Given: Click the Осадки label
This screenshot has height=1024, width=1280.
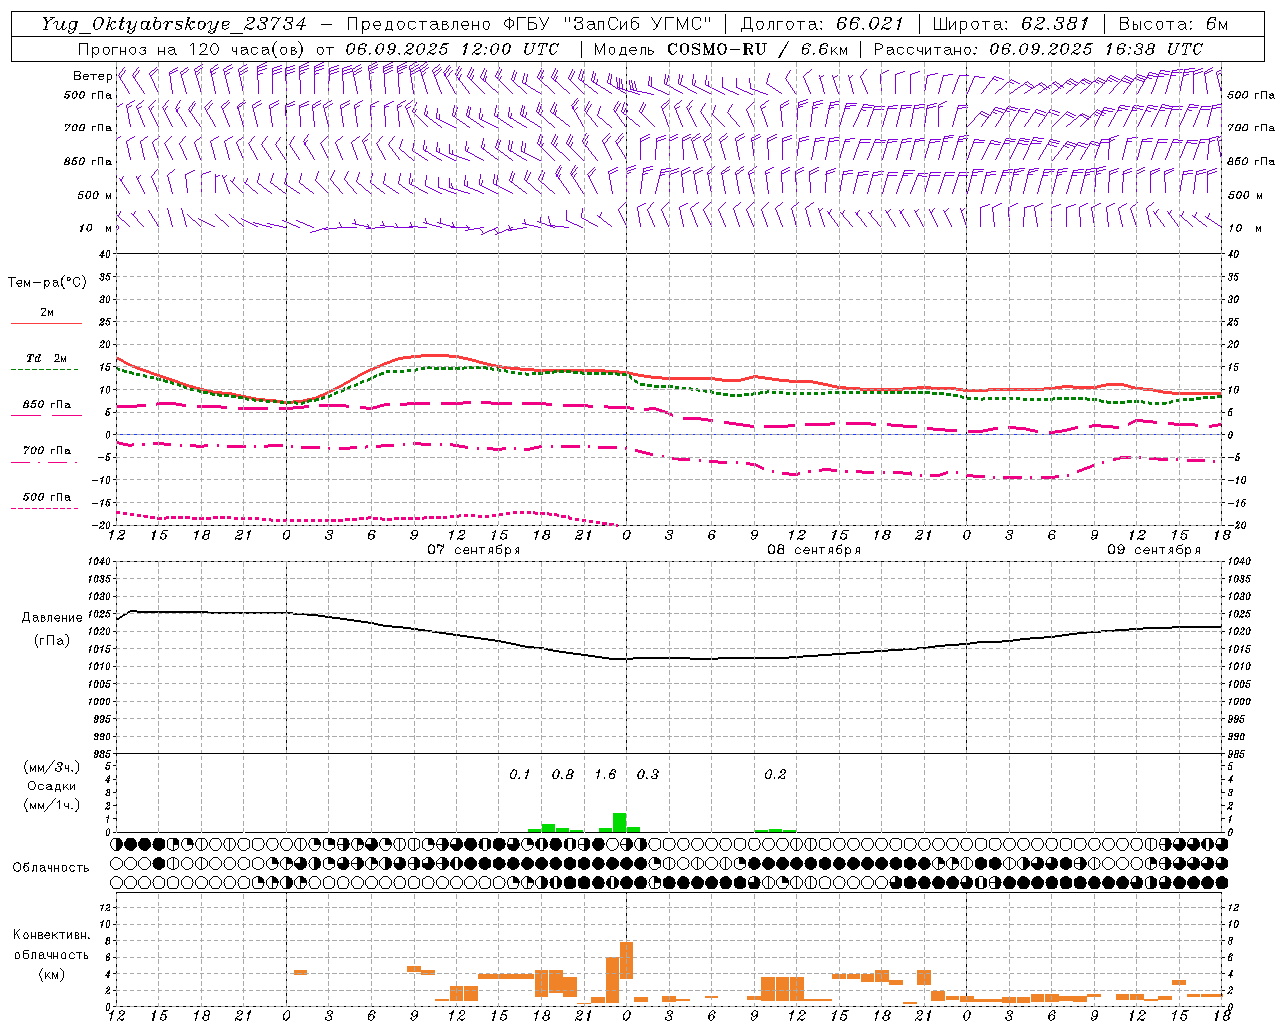Looking at the screenshot, I should [x=52, y=786].
